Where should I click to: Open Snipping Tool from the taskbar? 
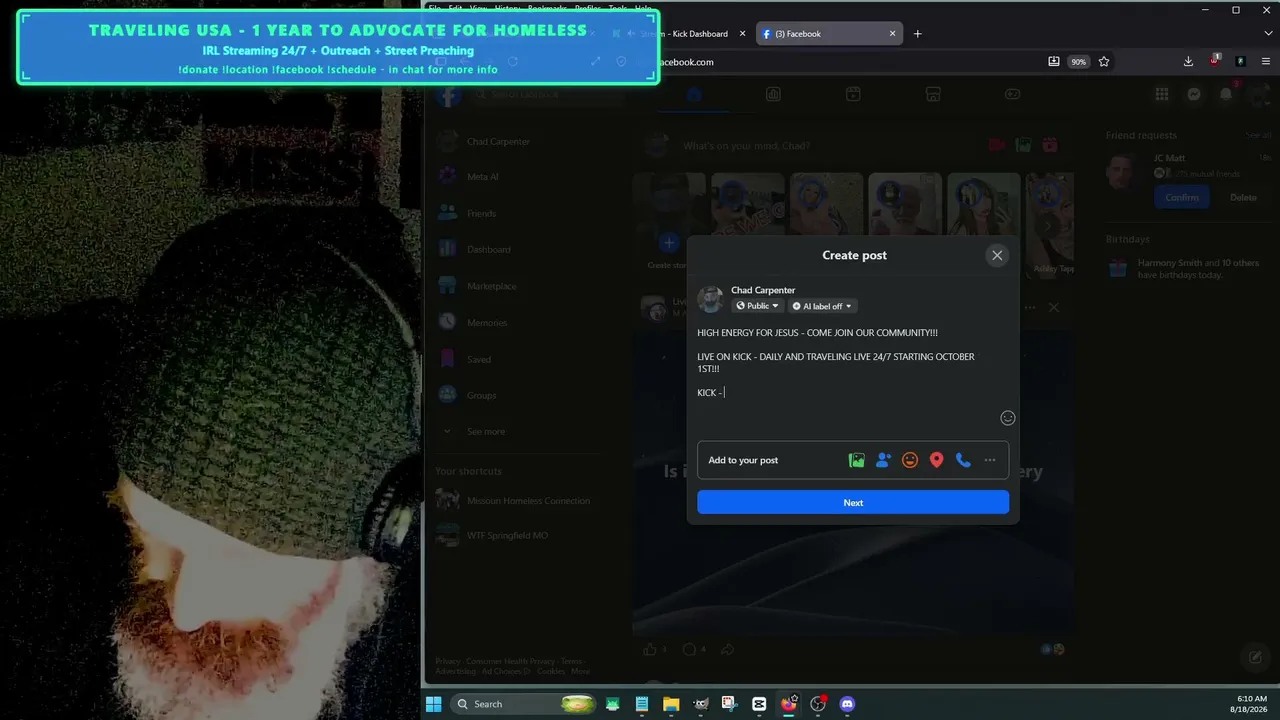730,704
